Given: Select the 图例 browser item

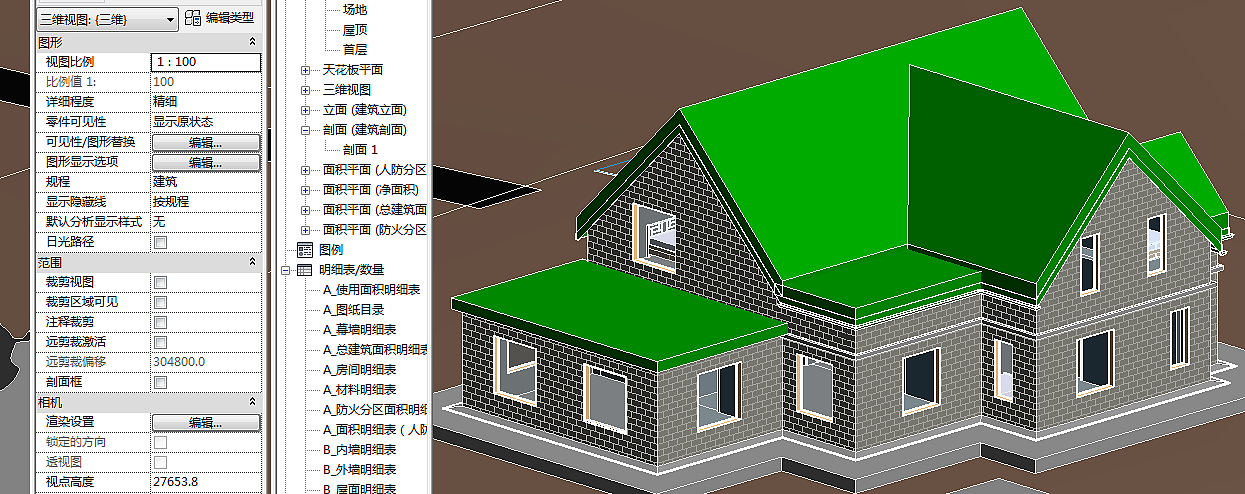Looking at the screenshot, I should pyautogui.click(x=330, y=249).
